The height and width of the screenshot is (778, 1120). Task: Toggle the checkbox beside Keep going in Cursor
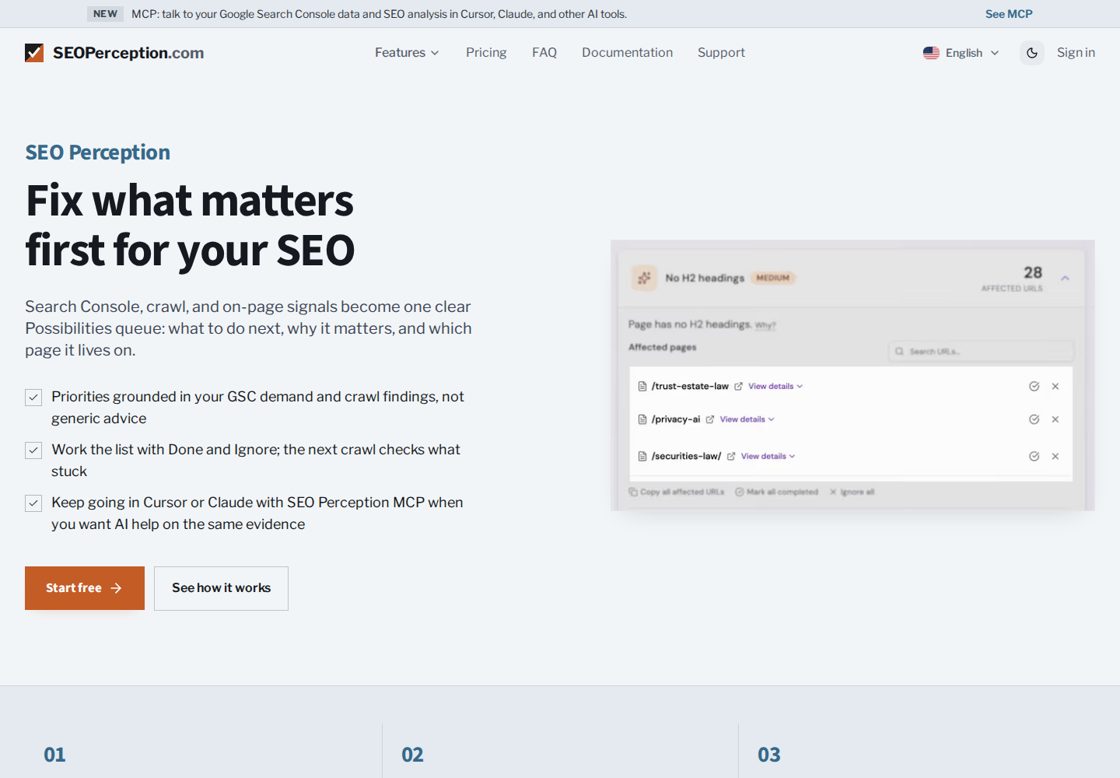click(x=34, y=503)
